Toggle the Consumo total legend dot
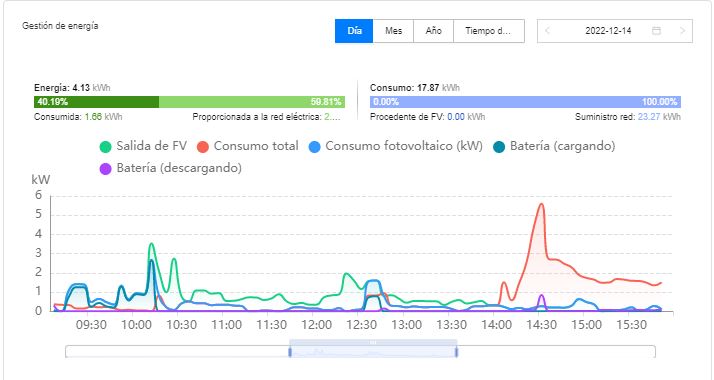The image size is (714, 380). tap(203, 147)
